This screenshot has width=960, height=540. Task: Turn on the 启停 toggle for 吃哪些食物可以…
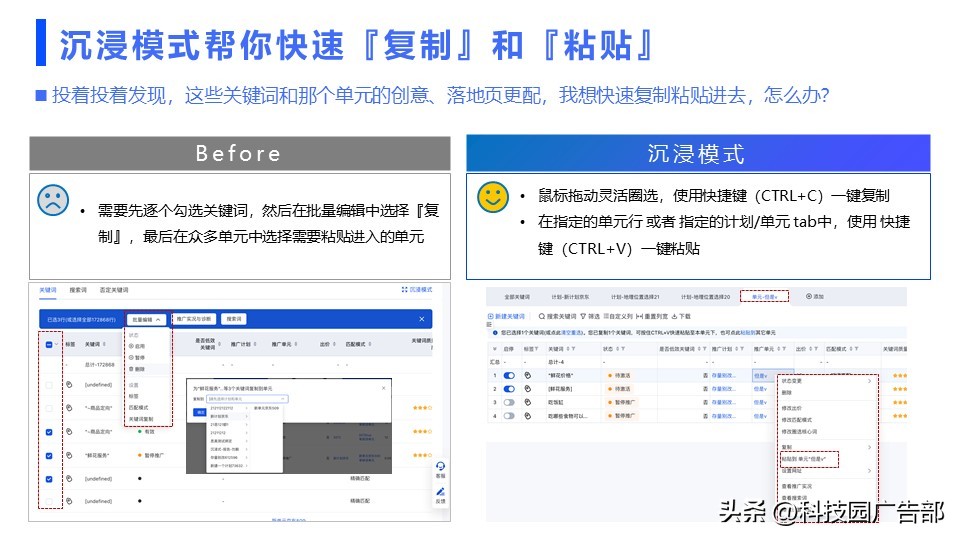click(509, 416)
